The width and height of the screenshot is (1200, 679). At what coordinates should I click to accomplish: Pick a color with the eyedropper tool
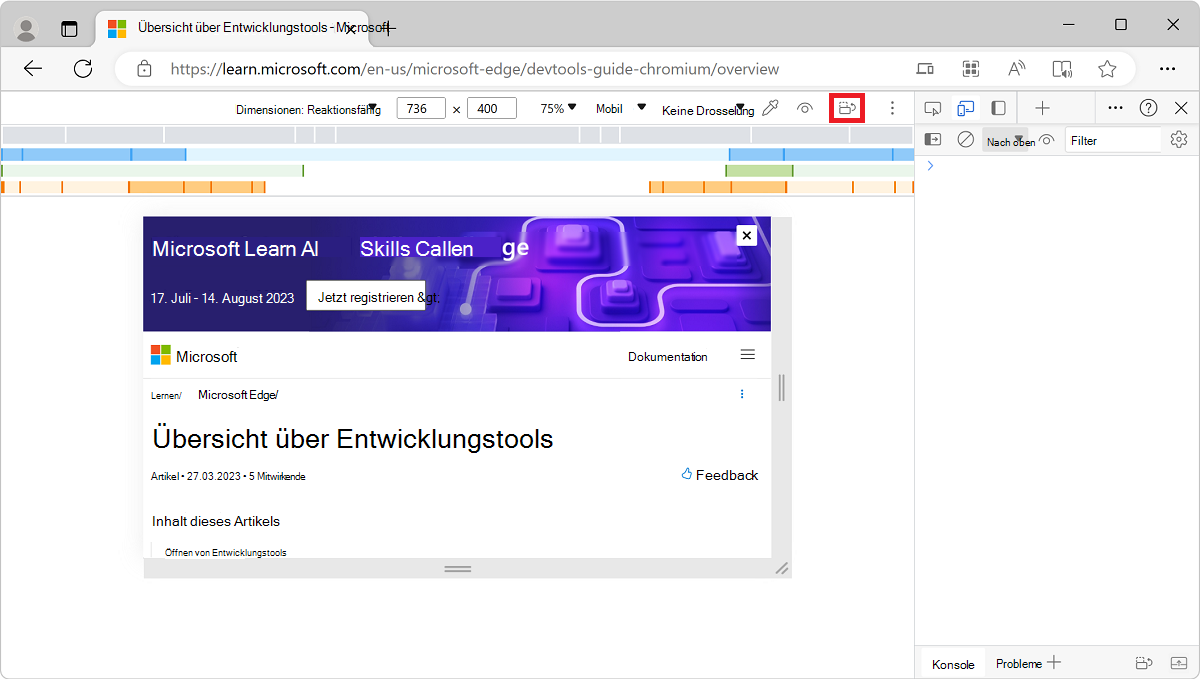[x=770, y=107]
